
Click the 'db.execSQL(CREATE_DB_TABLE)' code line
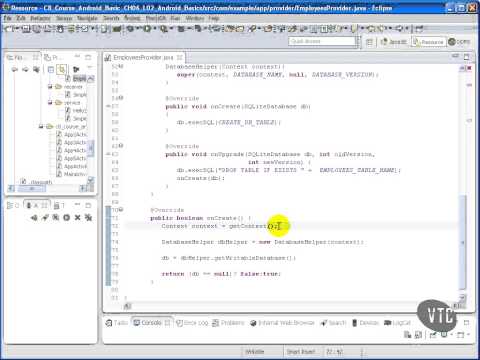click(x=229, y=122)
